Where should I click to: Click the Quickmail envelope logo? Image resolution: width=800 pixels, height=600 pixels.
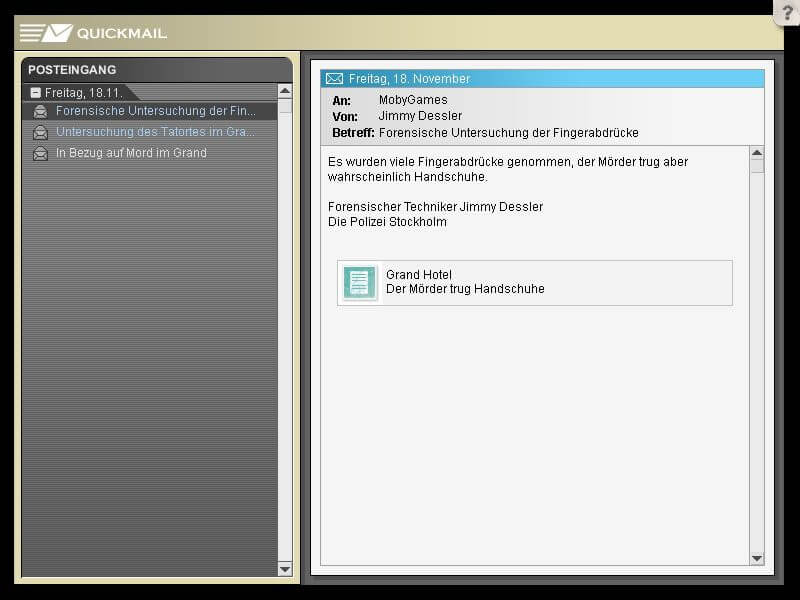[47, 33]
